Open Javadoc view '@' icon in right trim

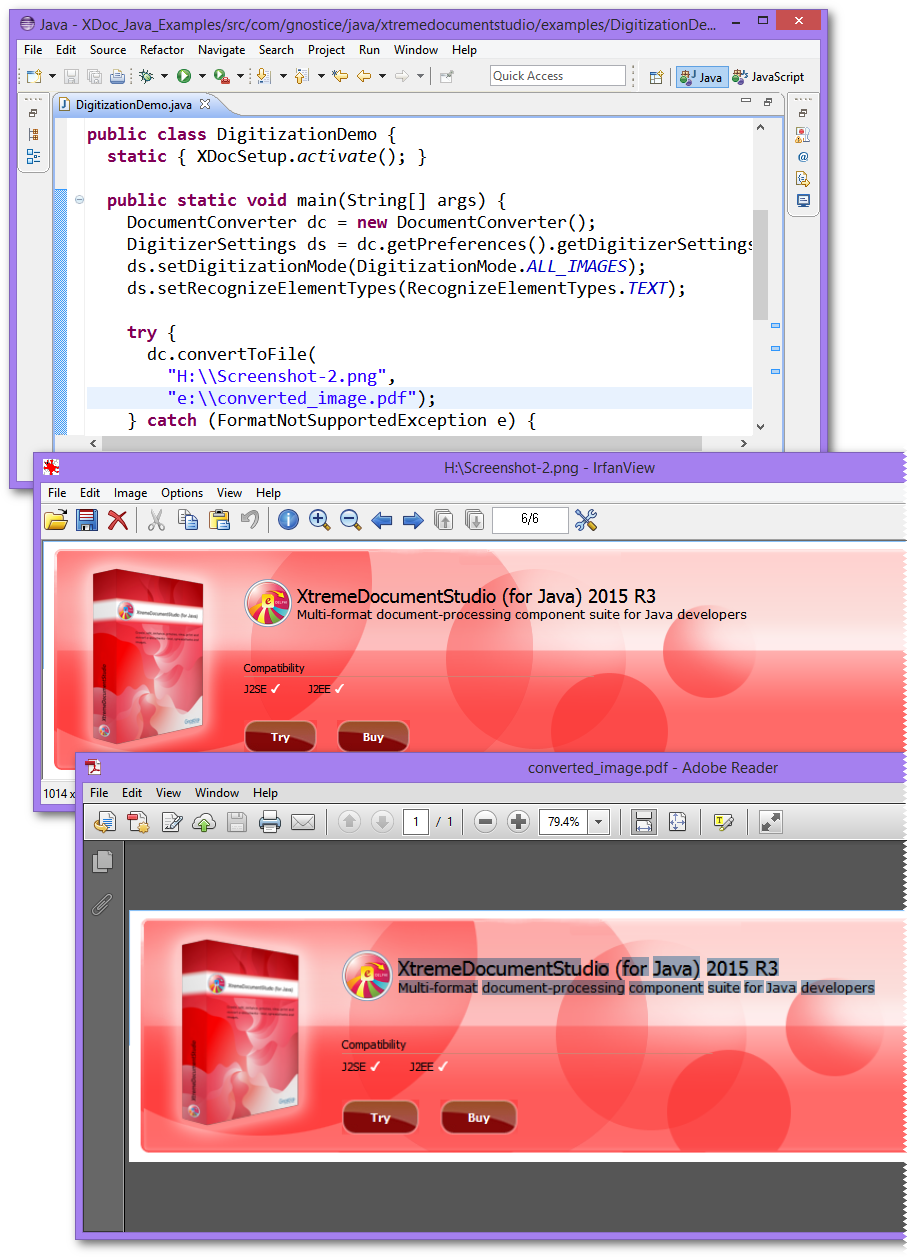point(803,157)
